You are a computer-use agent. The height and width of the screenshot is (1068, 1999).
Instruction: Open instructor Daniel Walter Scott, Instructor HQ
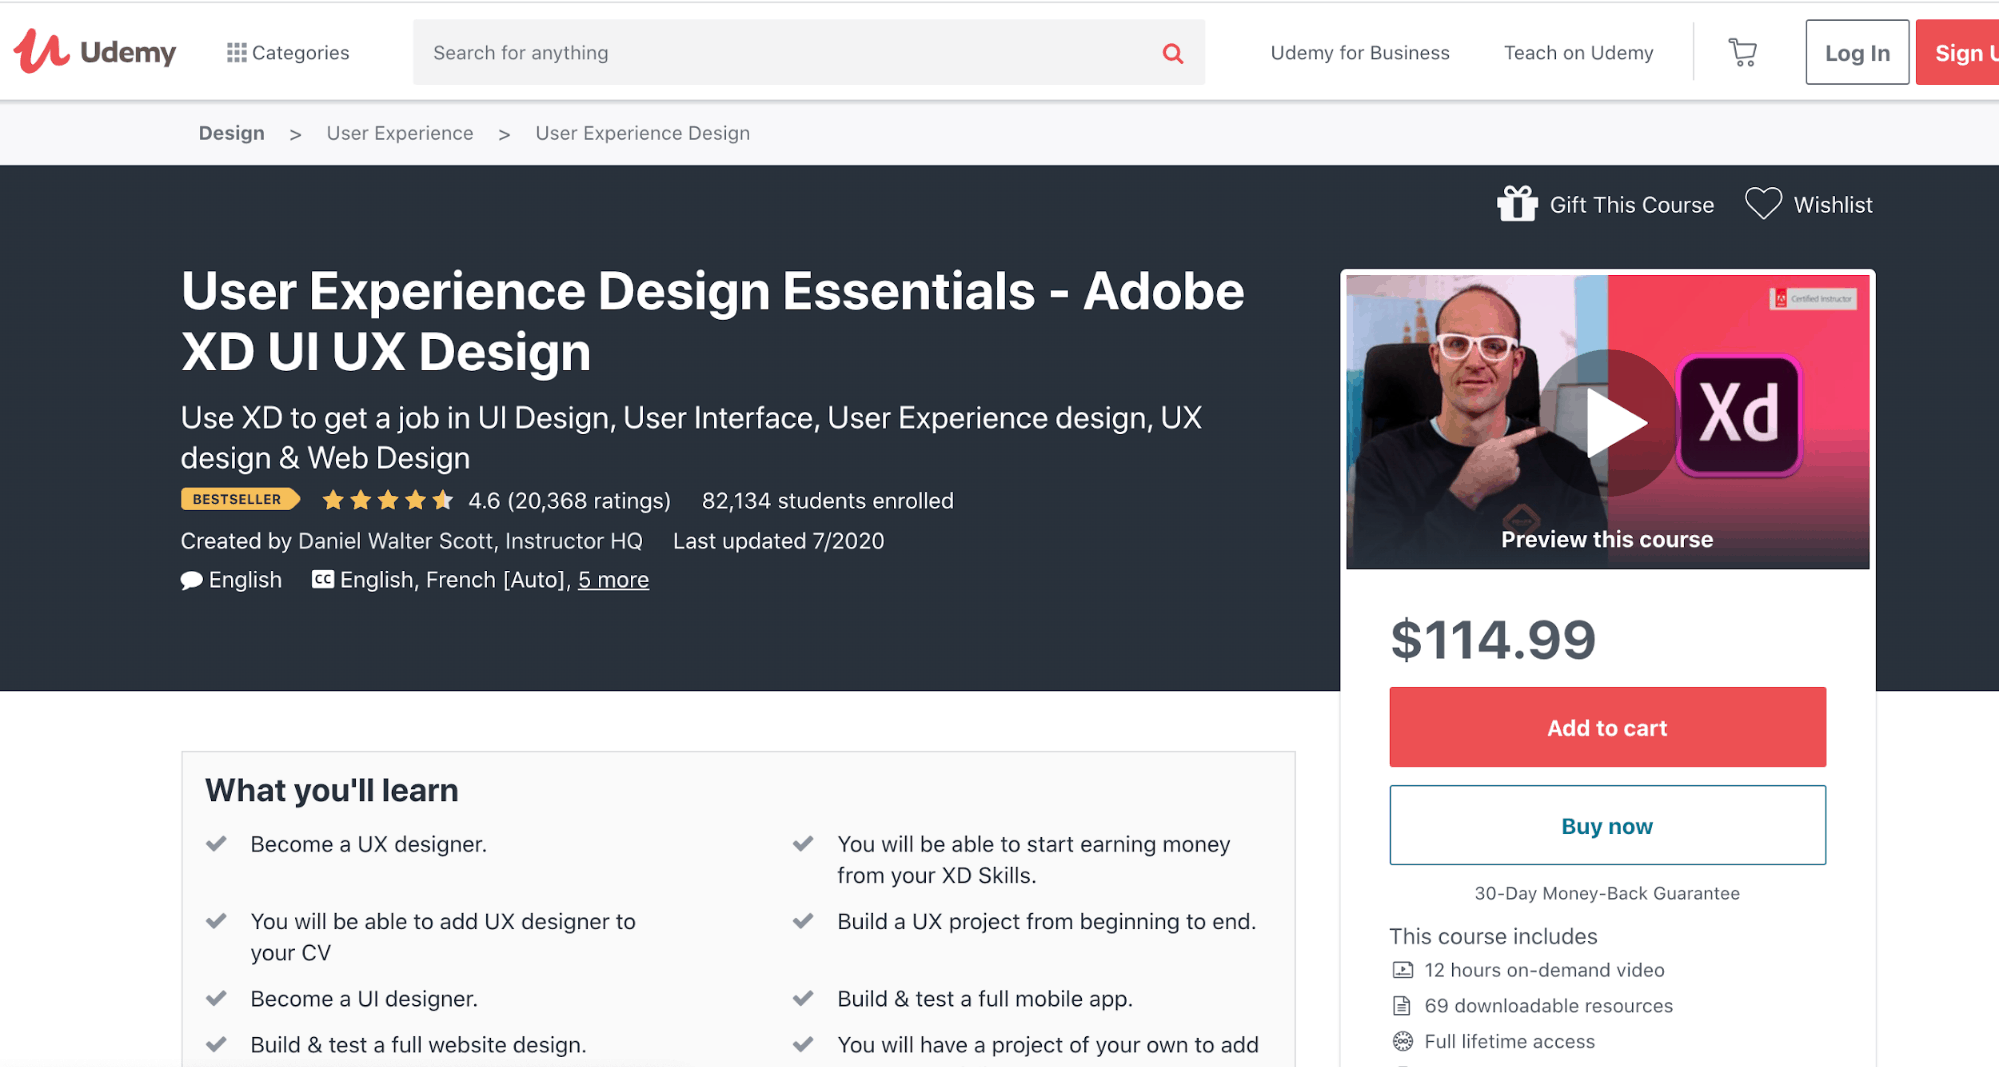point(470,541)
